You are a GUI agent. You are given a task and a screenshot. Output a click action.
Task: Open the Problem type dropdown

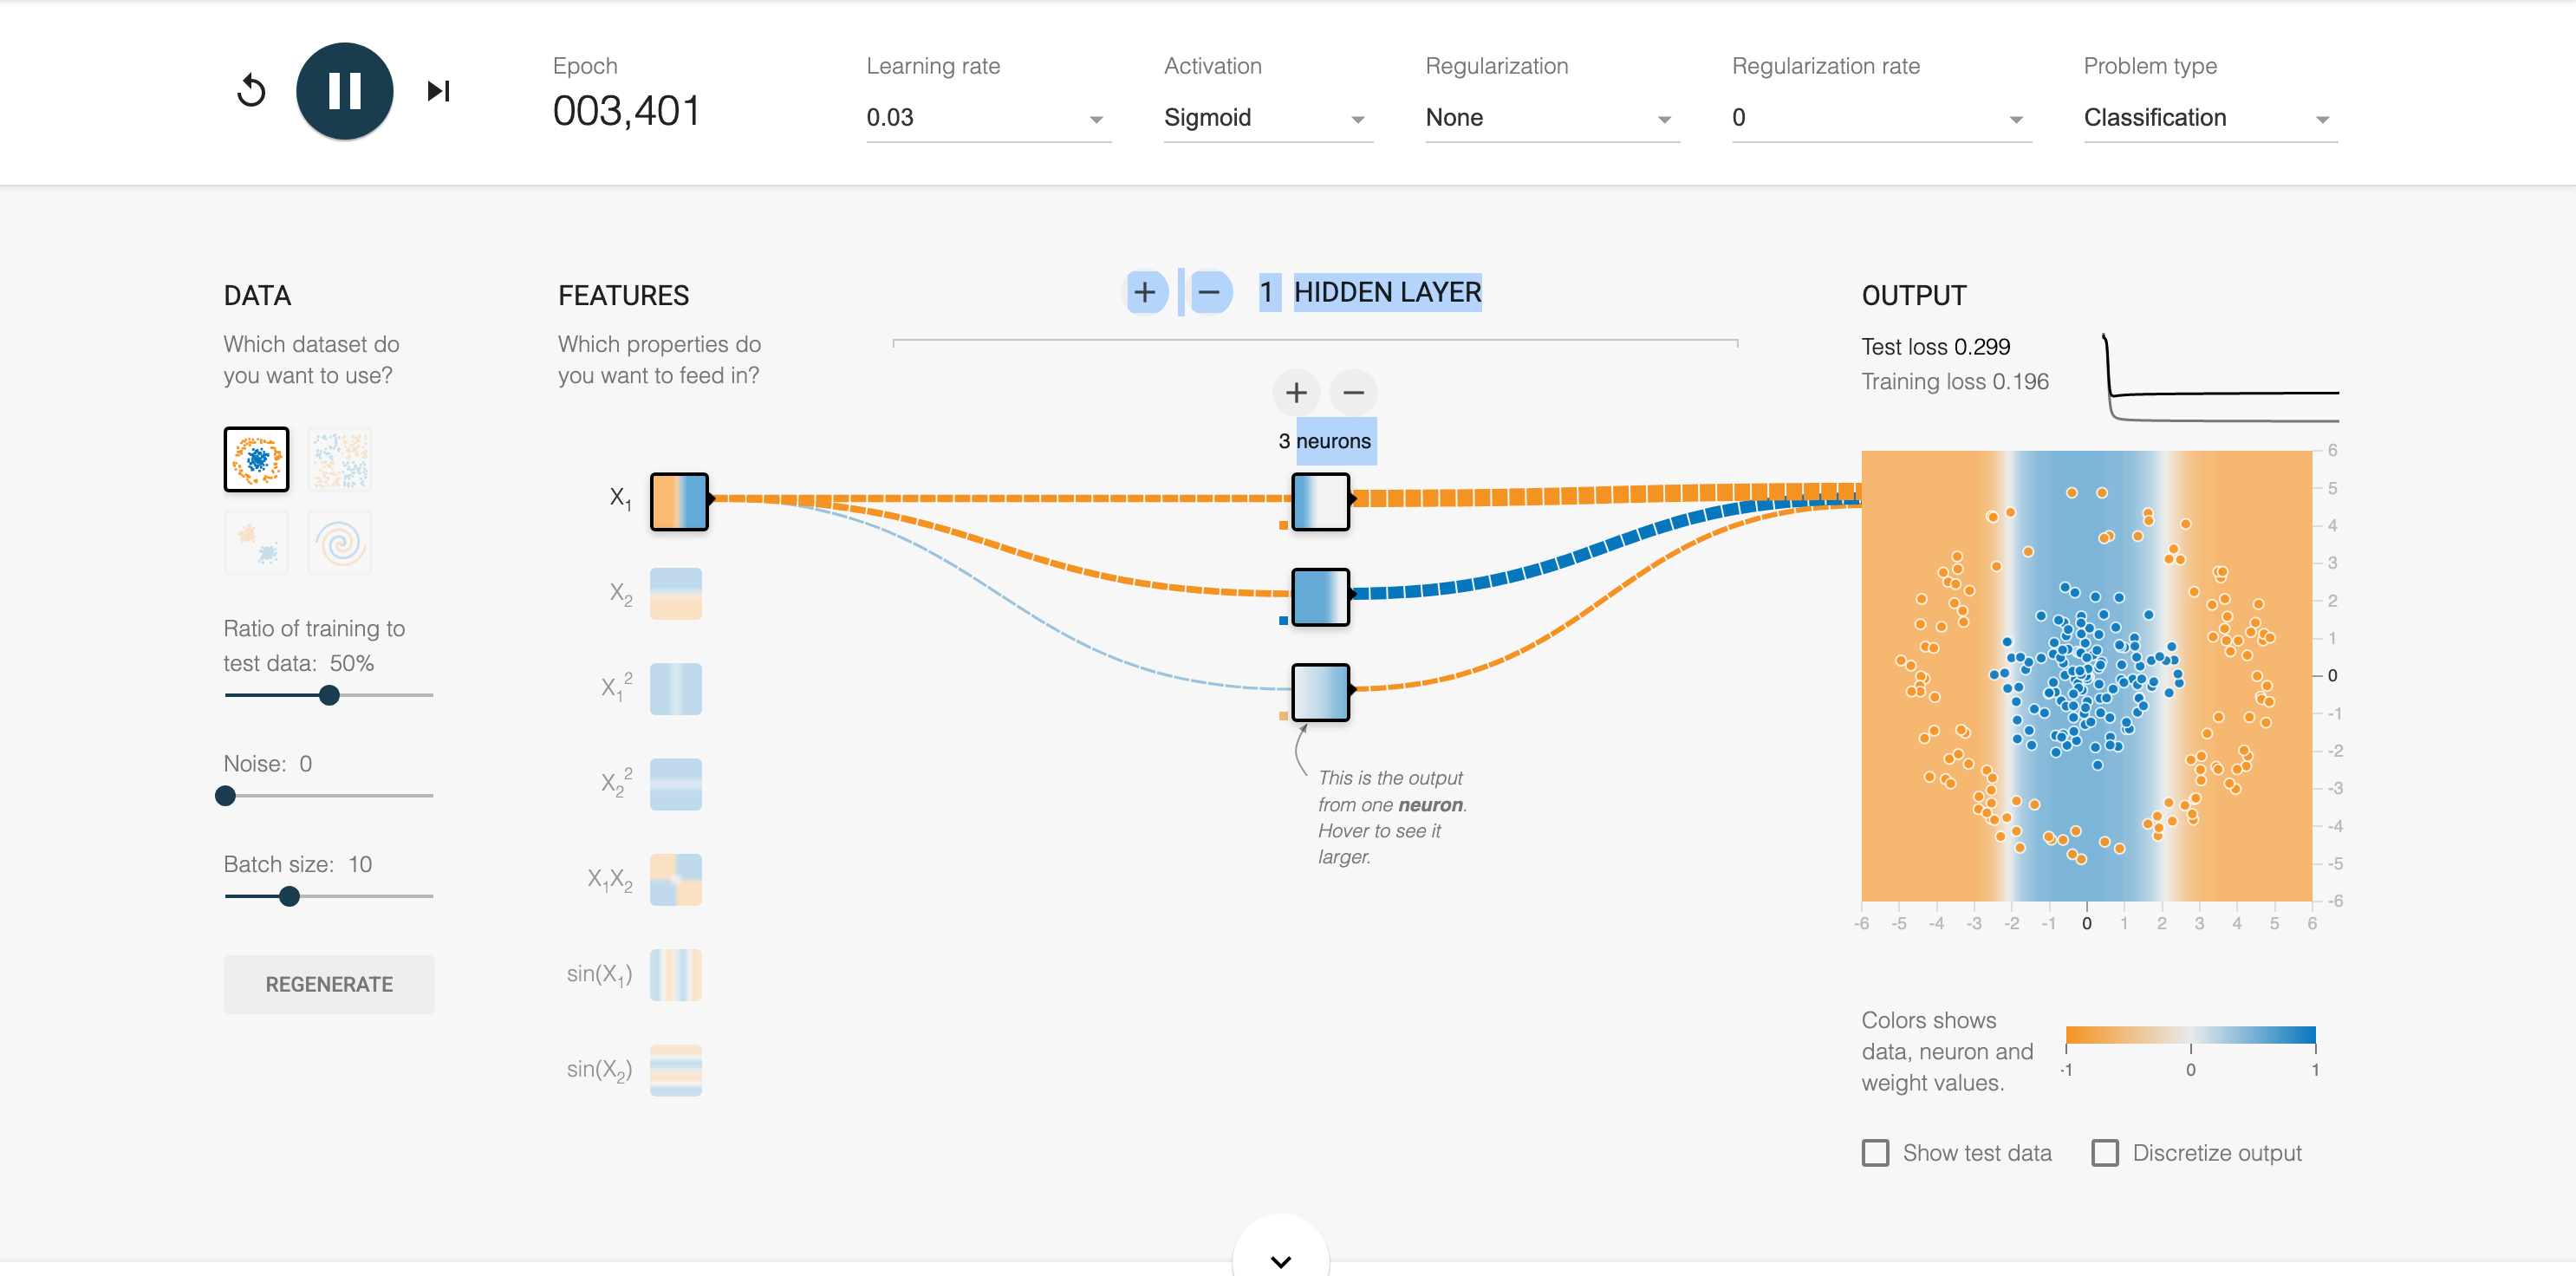click(x=2209, y=118)
